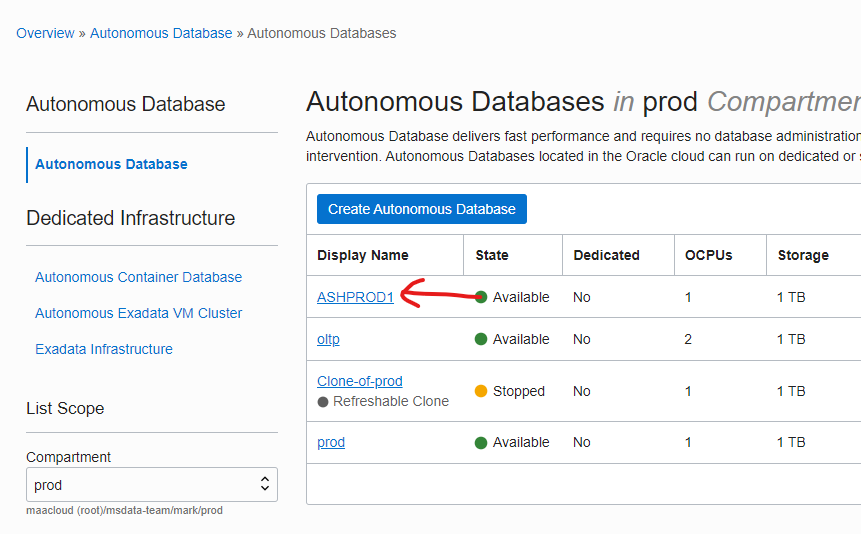The height and width of the screenshot is (534, 861).
Task: Click the Display Name column header
Action: [362, 255]
